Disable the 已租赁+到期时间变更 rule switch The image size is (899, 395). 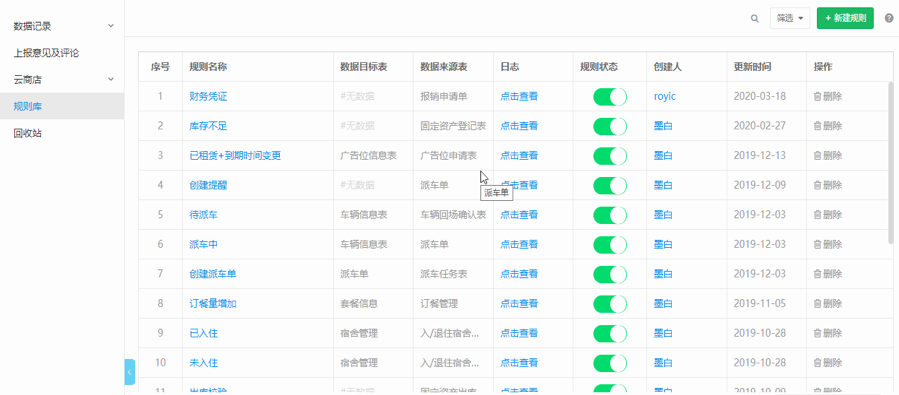(610, 155)
